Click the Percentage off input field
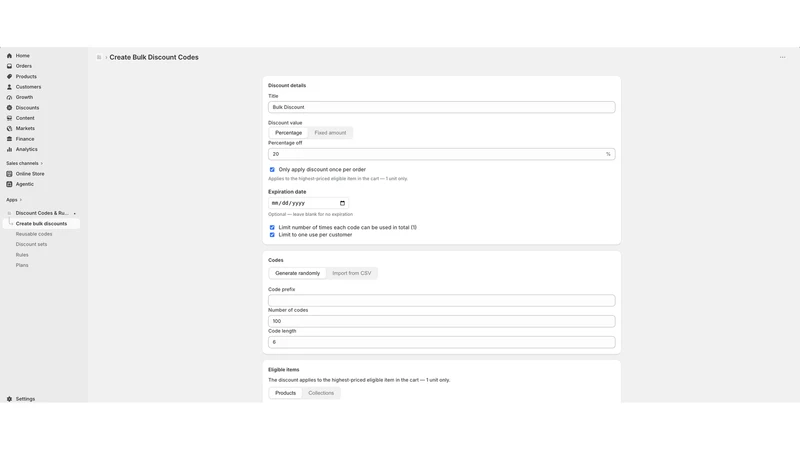This screenshot has height=450, width=800. tap(441, 154)
